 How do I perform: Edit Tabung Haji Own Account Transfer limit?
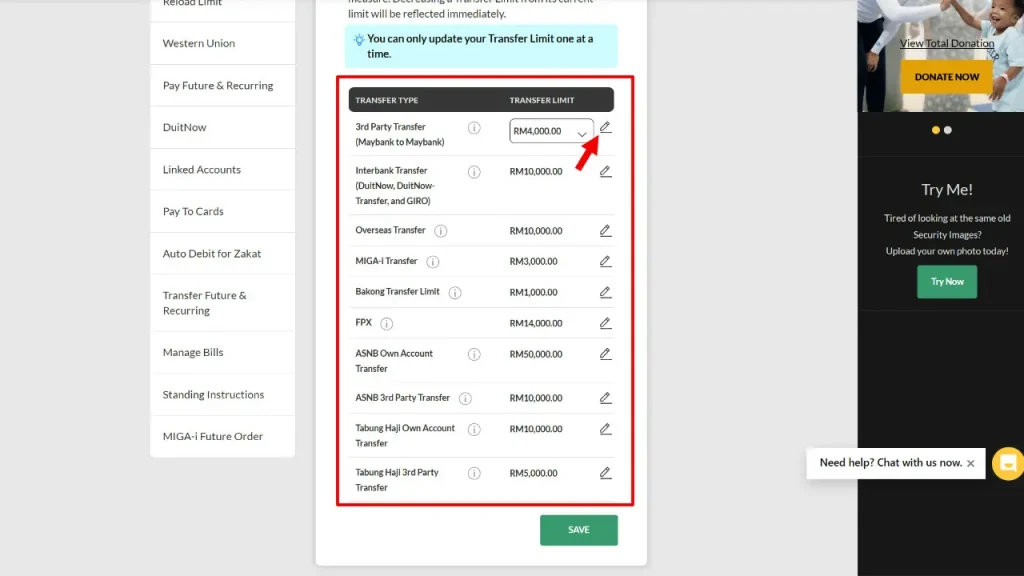click(x=605, y=429)
